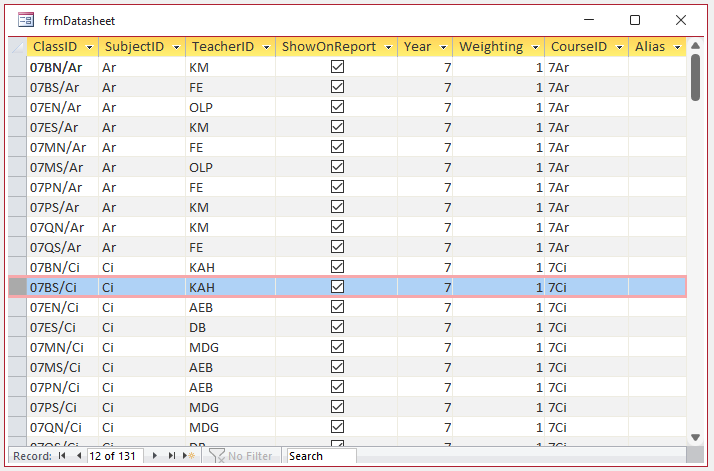
Task: Click TeacherID cell MDG in 07MN/Ci row
Action: (x=230, y=347)
